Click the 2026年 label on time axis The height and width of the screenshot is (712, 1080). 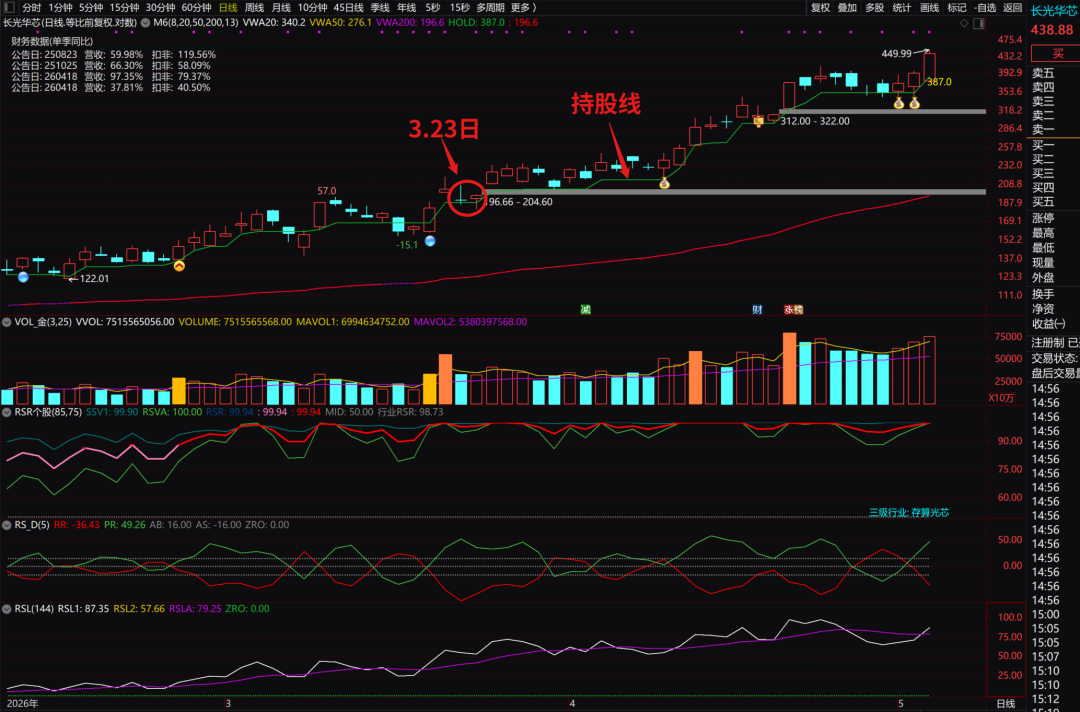pyautogui.click(x=22, y=704)
